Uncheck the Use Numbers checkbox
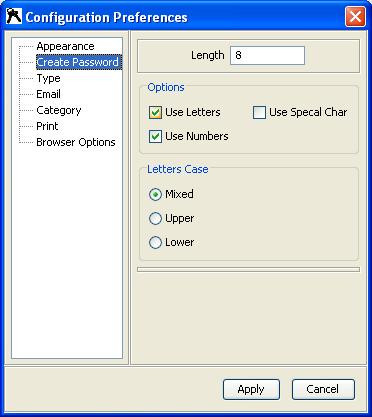 coord(155,137)
